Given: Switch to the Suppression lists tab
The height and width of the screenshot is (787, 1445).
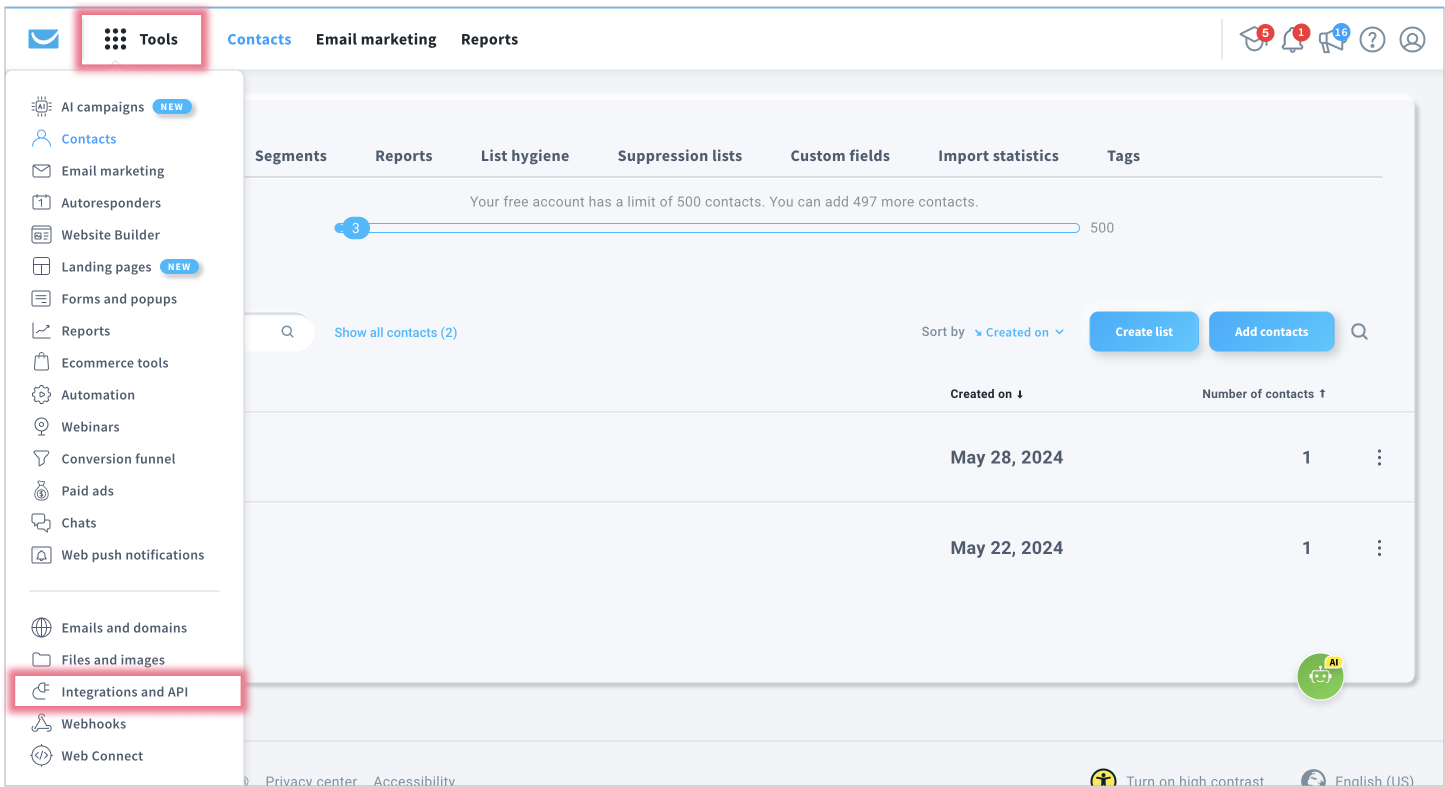Looking at the screenshot, I should [680, 156].
